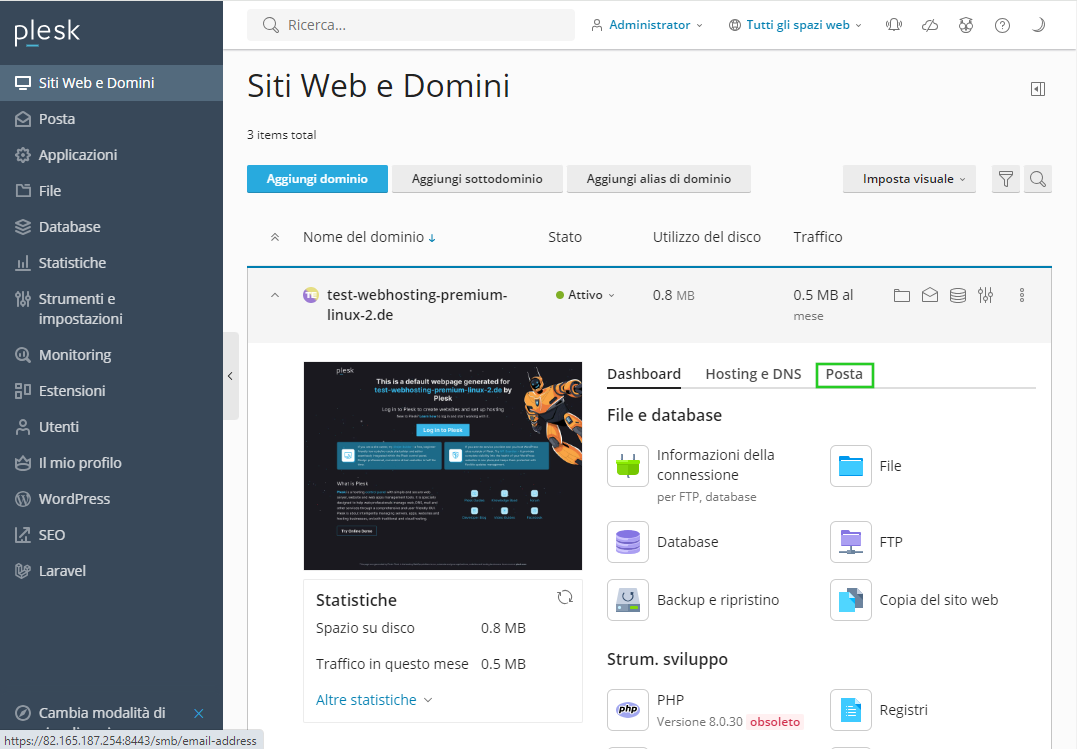
Task: Open domain hosting settings sliders icon
Action: click(986, 295)
